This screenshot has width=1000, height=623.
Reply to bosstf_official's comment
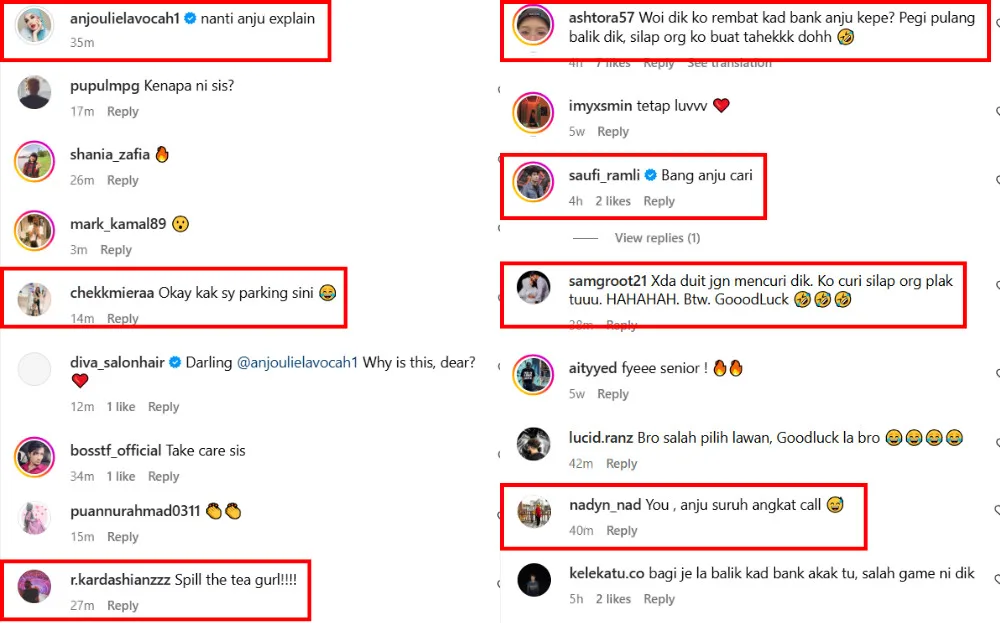pyautogui.click(x=163, y=477)
